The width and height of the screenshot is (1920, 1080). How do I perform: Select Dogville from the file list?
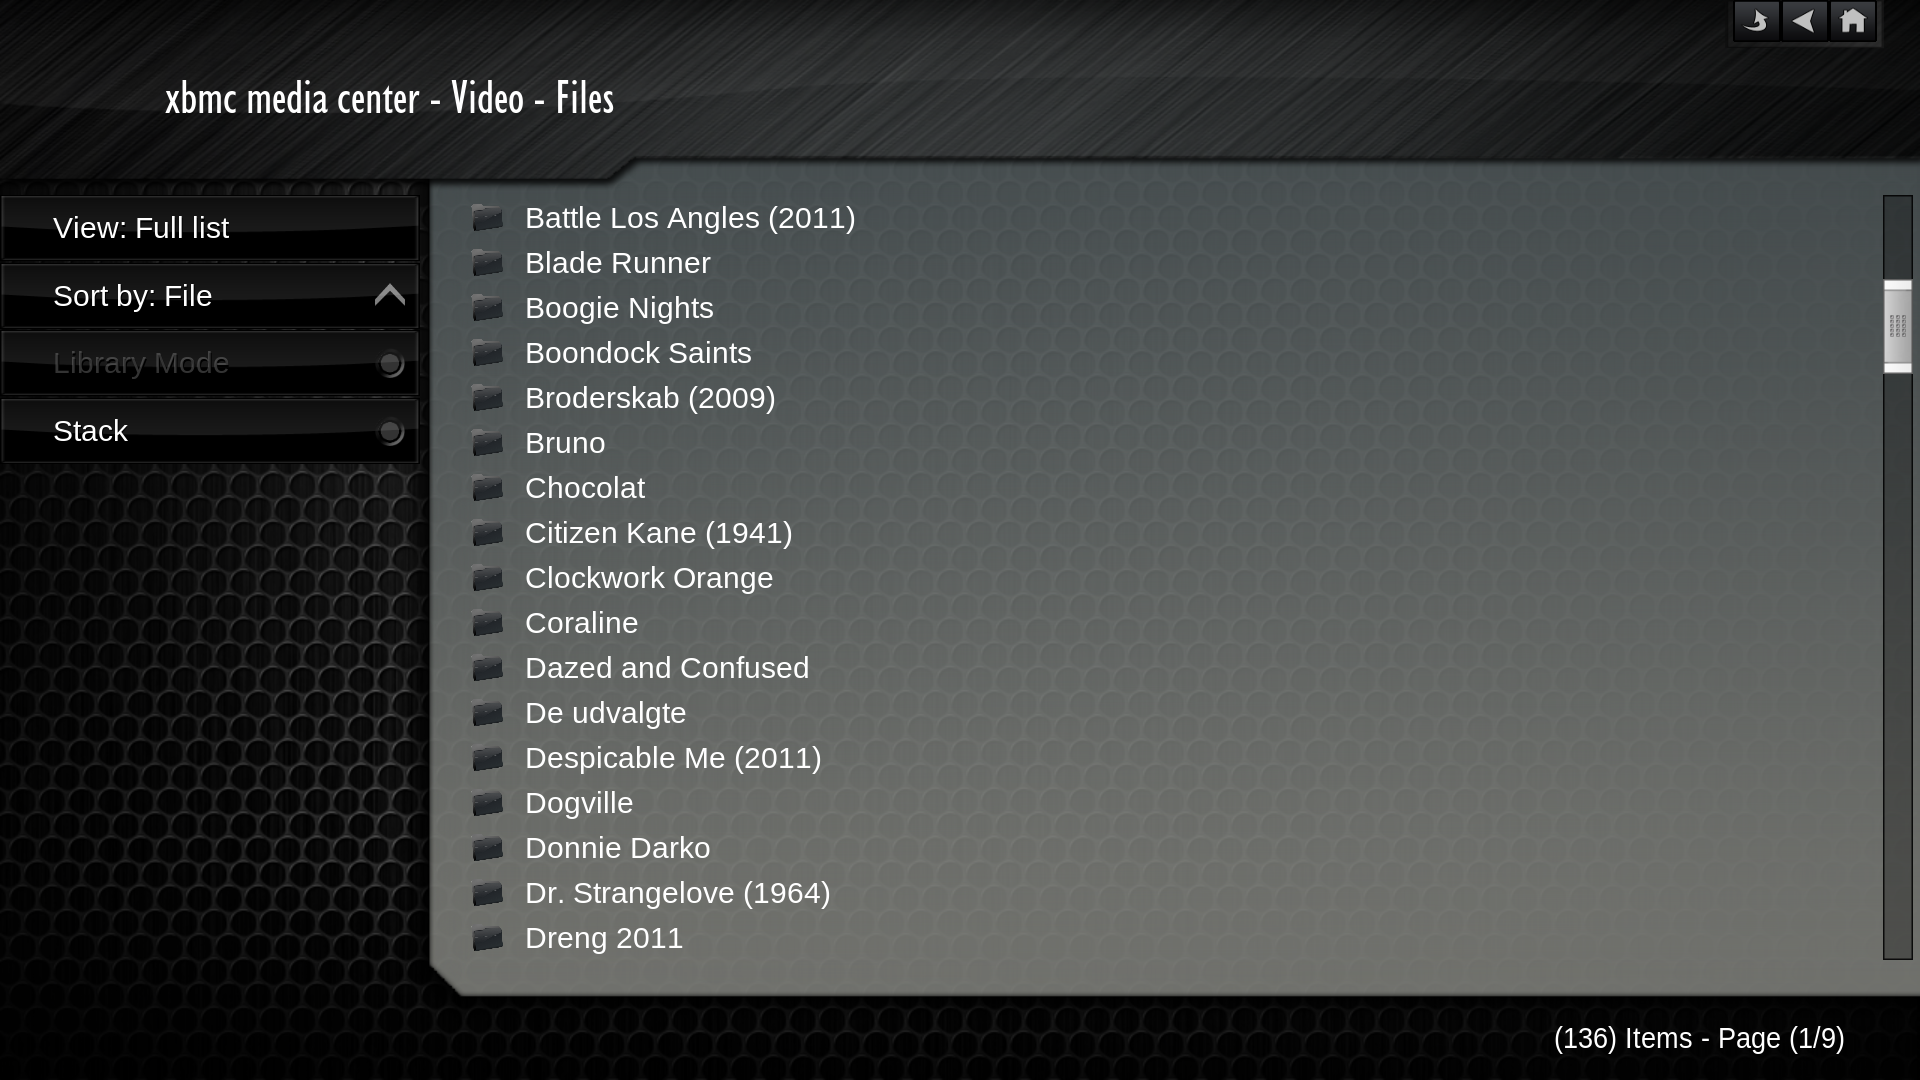coord(578,802)
